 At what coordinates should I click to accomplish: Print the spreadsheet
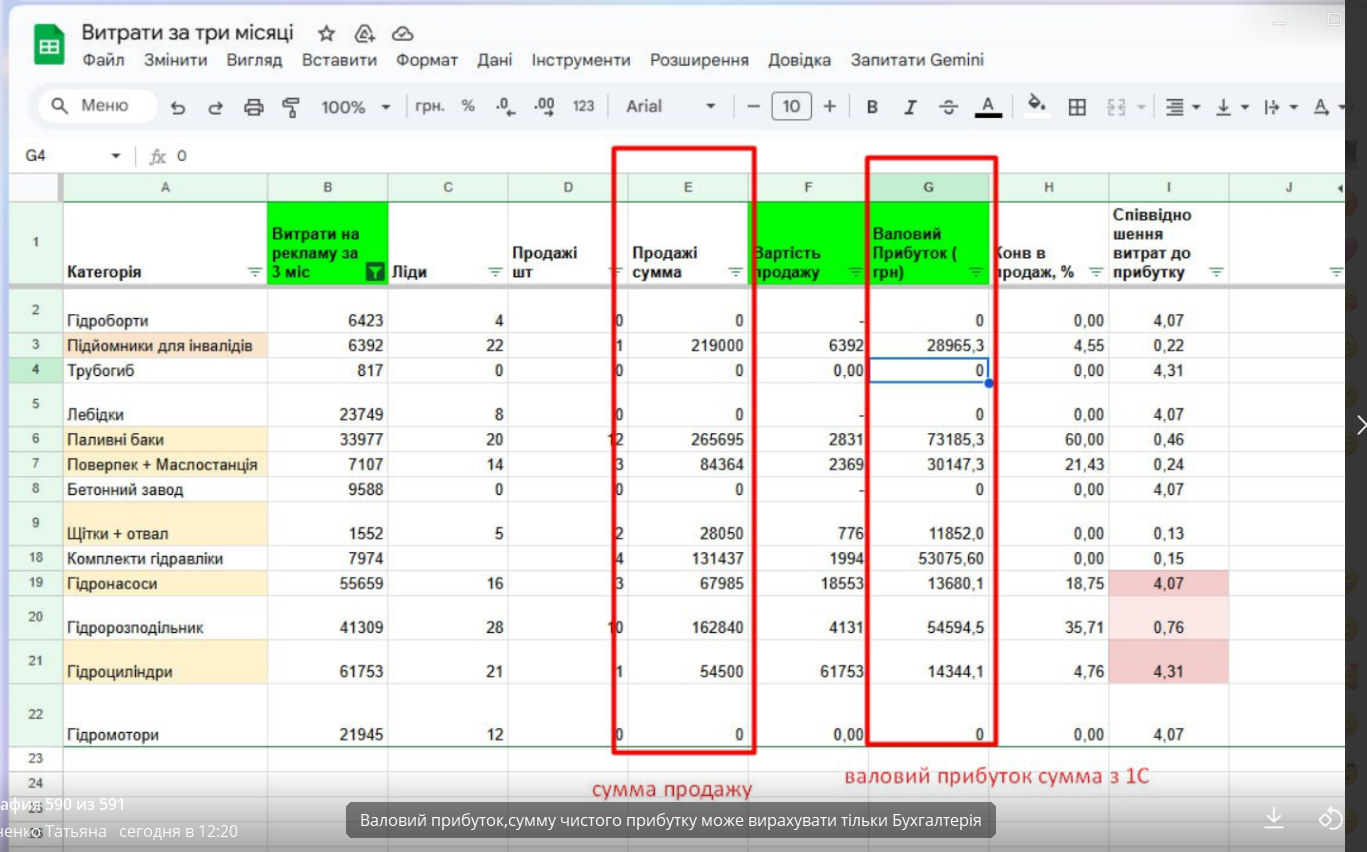click(x=254, y=107)
